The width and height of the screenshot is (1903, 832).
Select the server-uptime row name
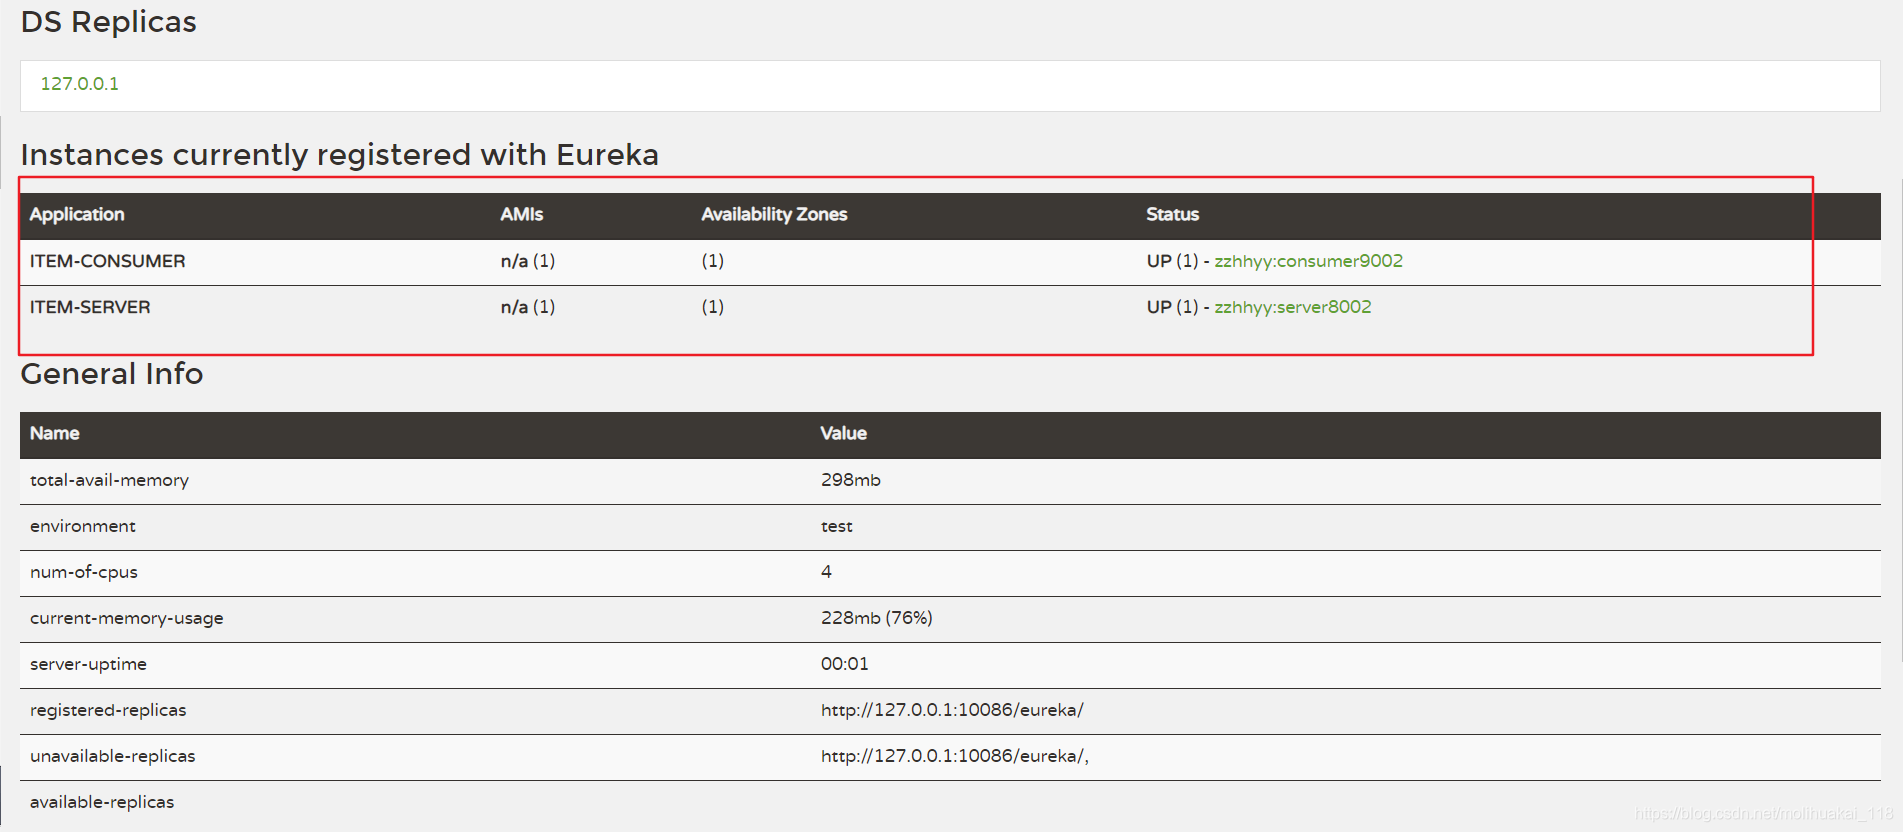click(88, 664)
